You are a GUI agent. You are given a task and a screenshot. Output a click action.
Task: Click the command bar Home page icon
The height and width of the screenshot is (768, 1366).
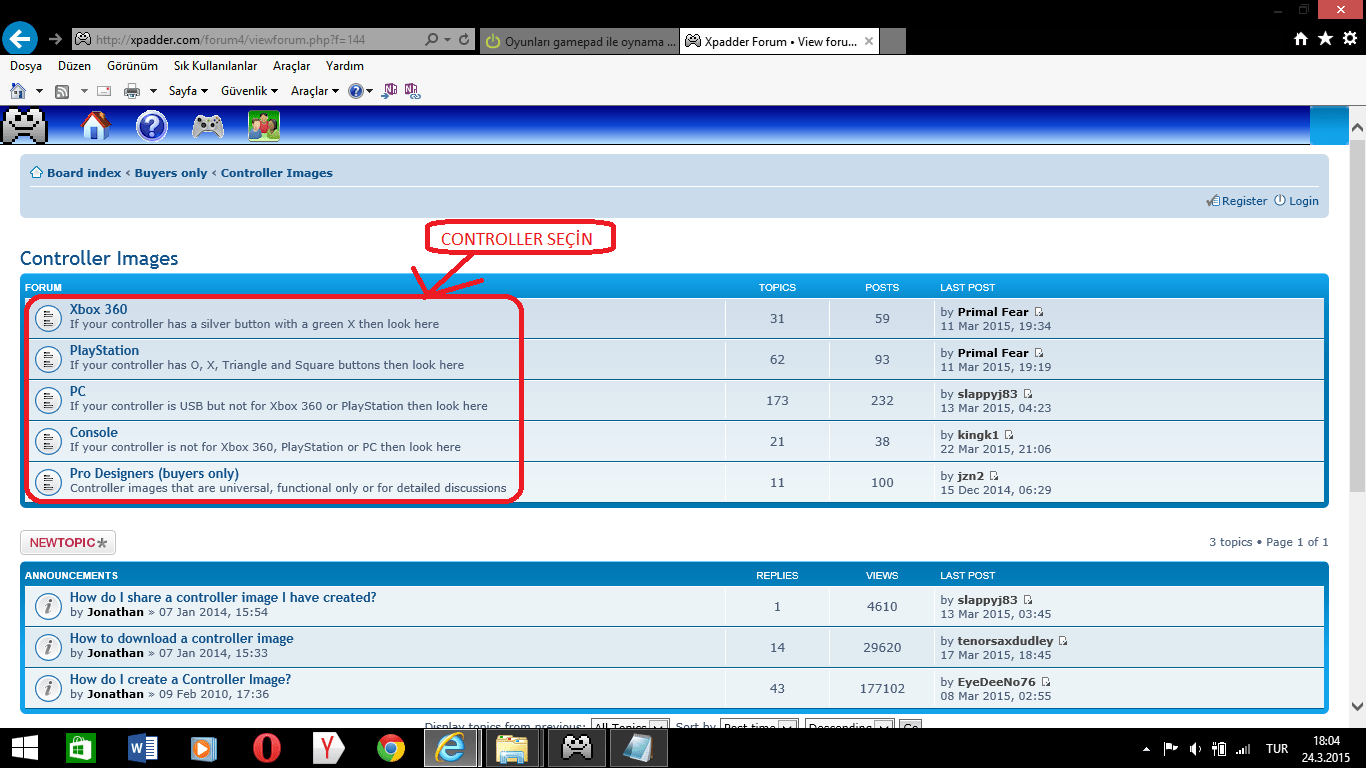(18, 91)
